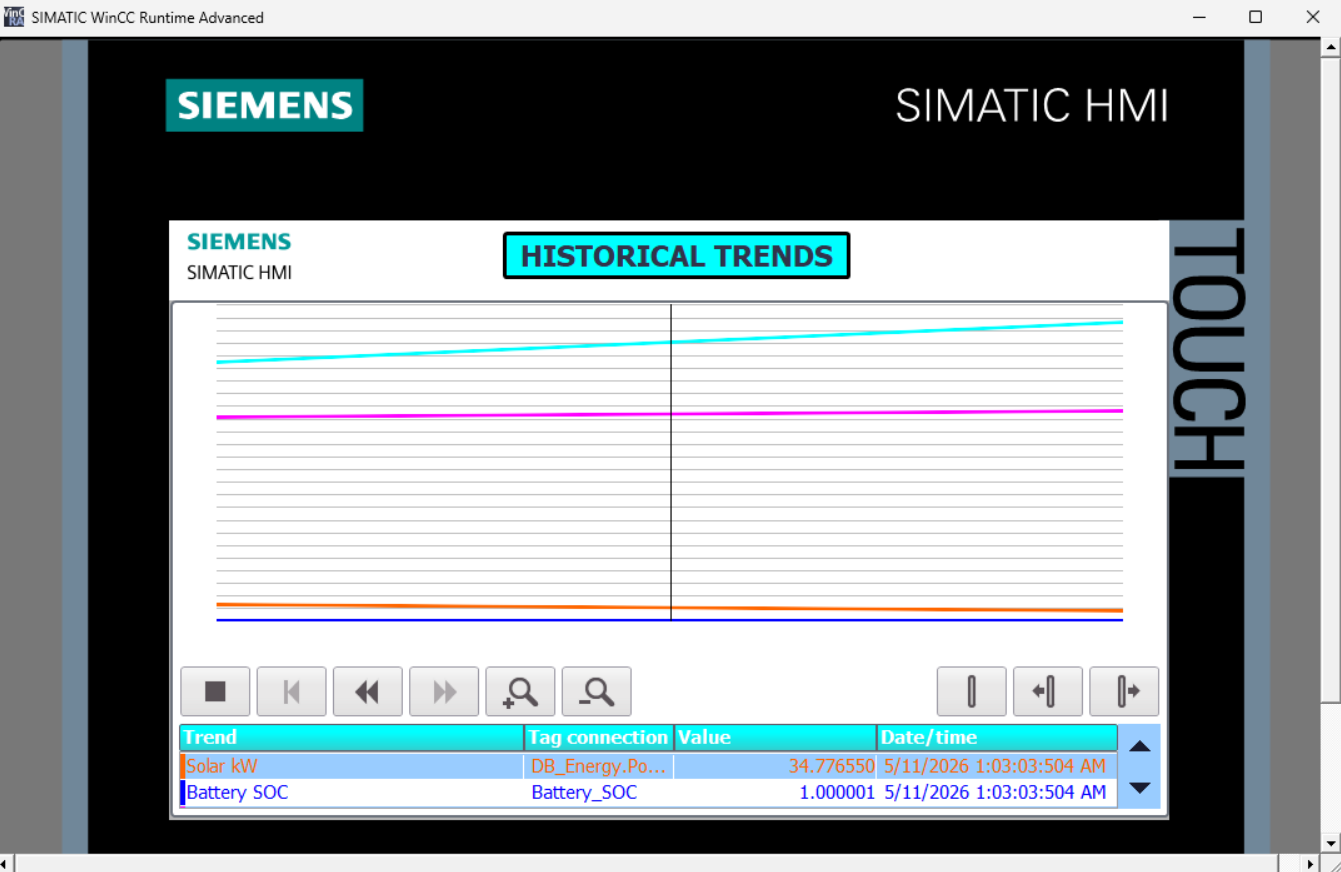This screenshot has width=1341, height=872.
Task: Click the Solar kW value 34.776550
Action: click(831, 766)
